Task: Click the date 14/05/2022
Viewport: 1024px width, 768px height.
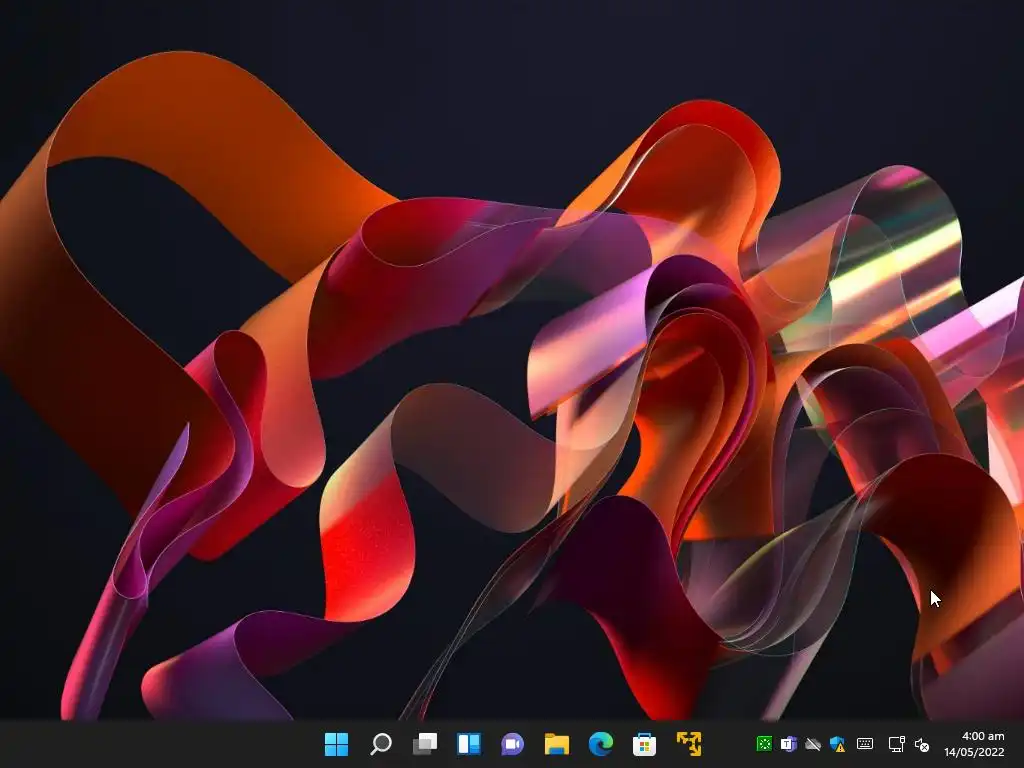Action: tap(974, 752)
